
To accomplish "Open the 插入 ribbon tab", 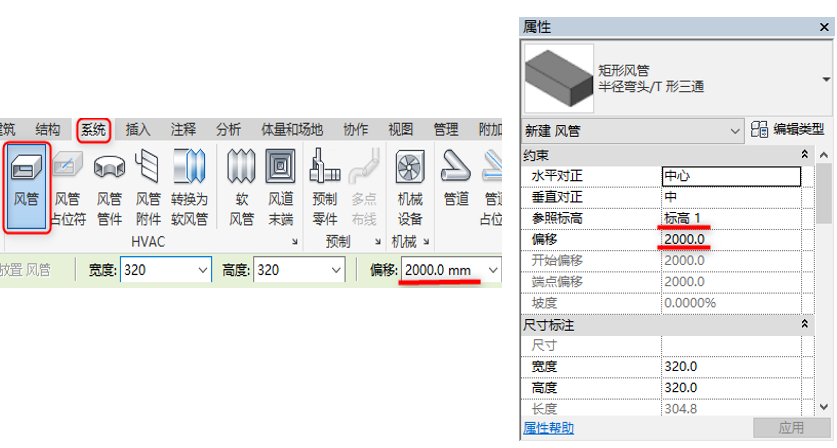I will (x=138, y=129).
